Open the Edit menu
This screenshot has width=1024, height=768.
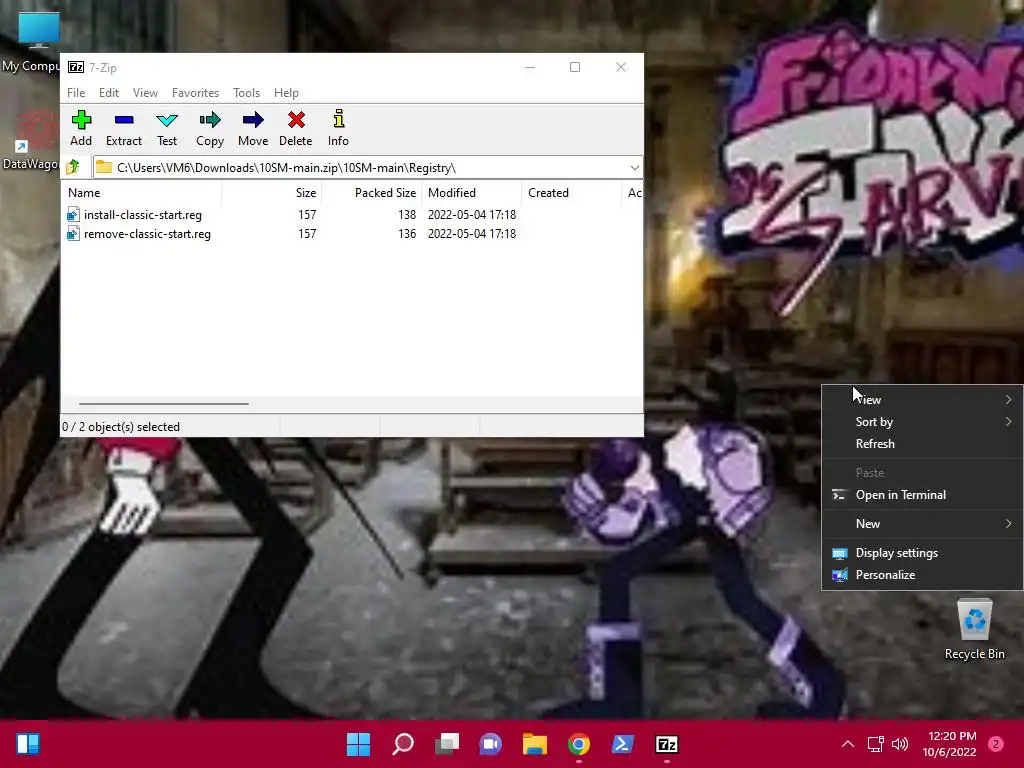click(x=108, y=93)
